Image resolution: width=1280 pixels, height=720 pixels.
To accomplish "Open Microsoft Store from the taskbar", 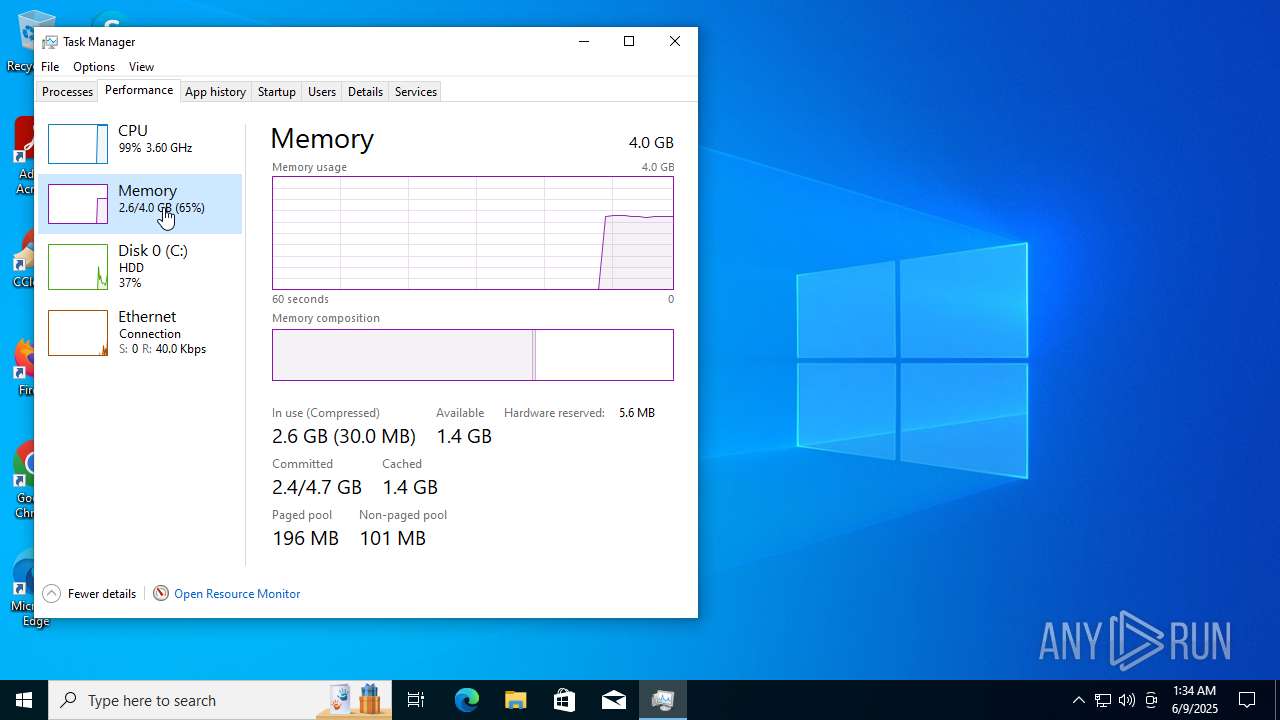I will point(564,700).
